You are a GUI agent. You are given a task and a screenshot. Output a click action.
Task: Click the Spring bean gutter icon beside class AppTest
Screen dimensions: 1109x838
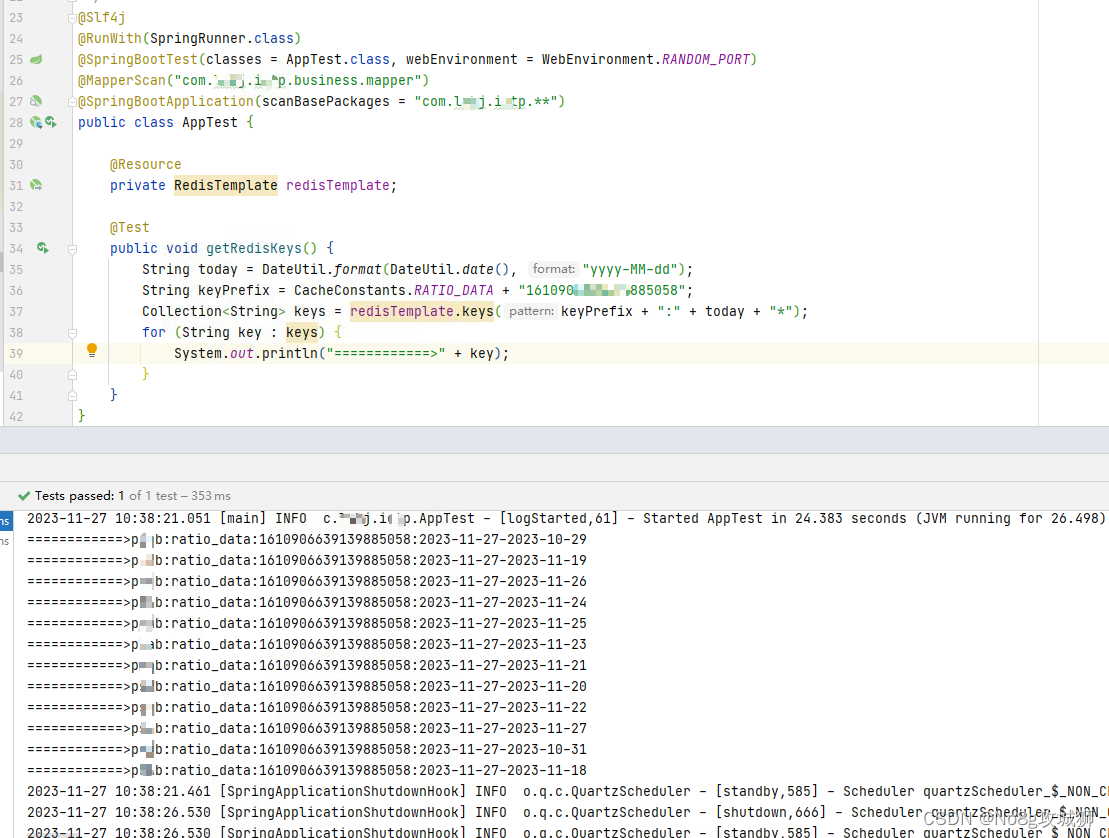tap(35, 122)
